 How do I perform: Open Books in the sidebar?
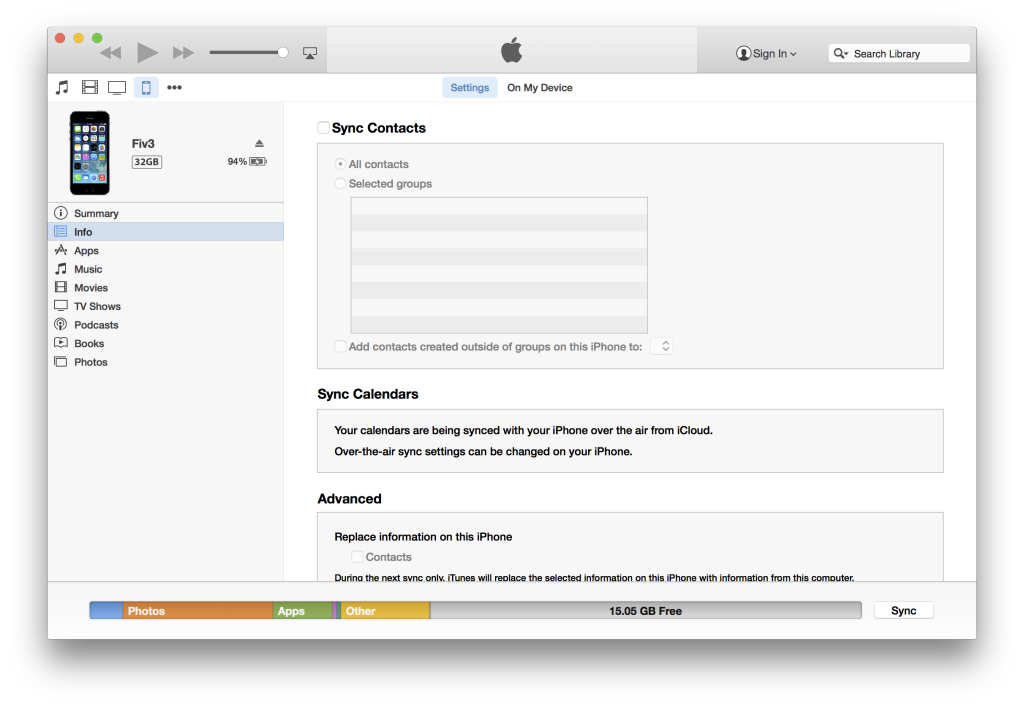166,343
